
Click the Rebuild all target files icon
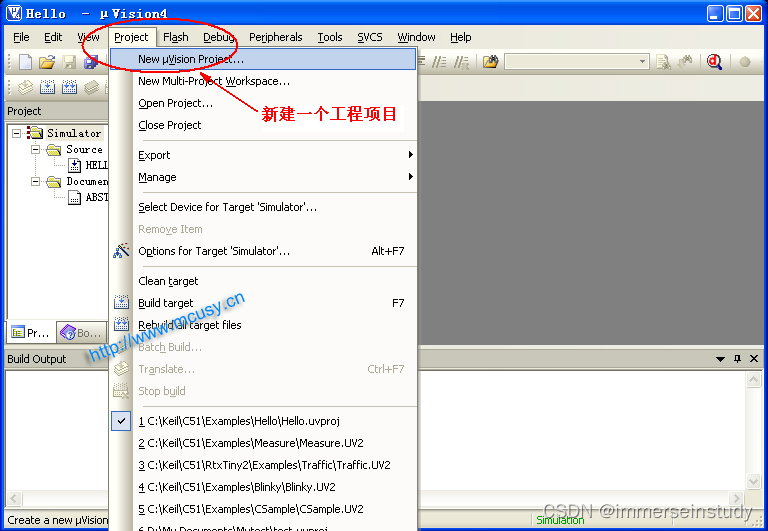(x=121, y=324)
